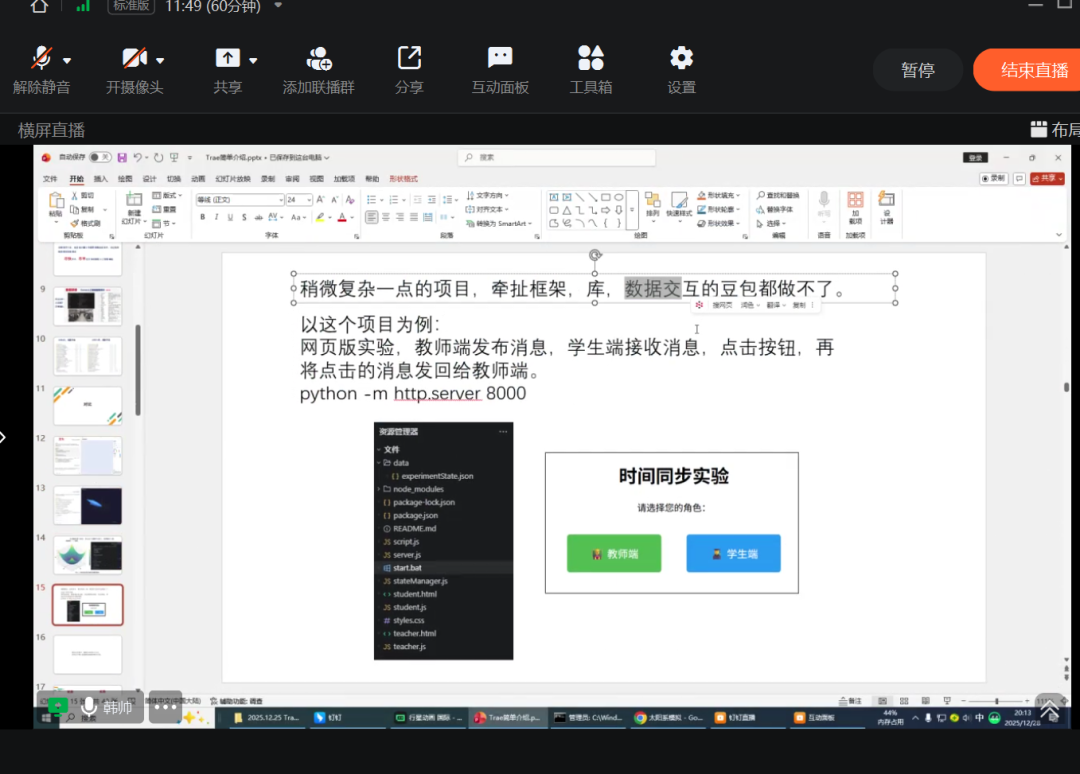Switch to the Shape Format tab
The width and height of the screenshot is (1080, 774).
coord(403,179)
